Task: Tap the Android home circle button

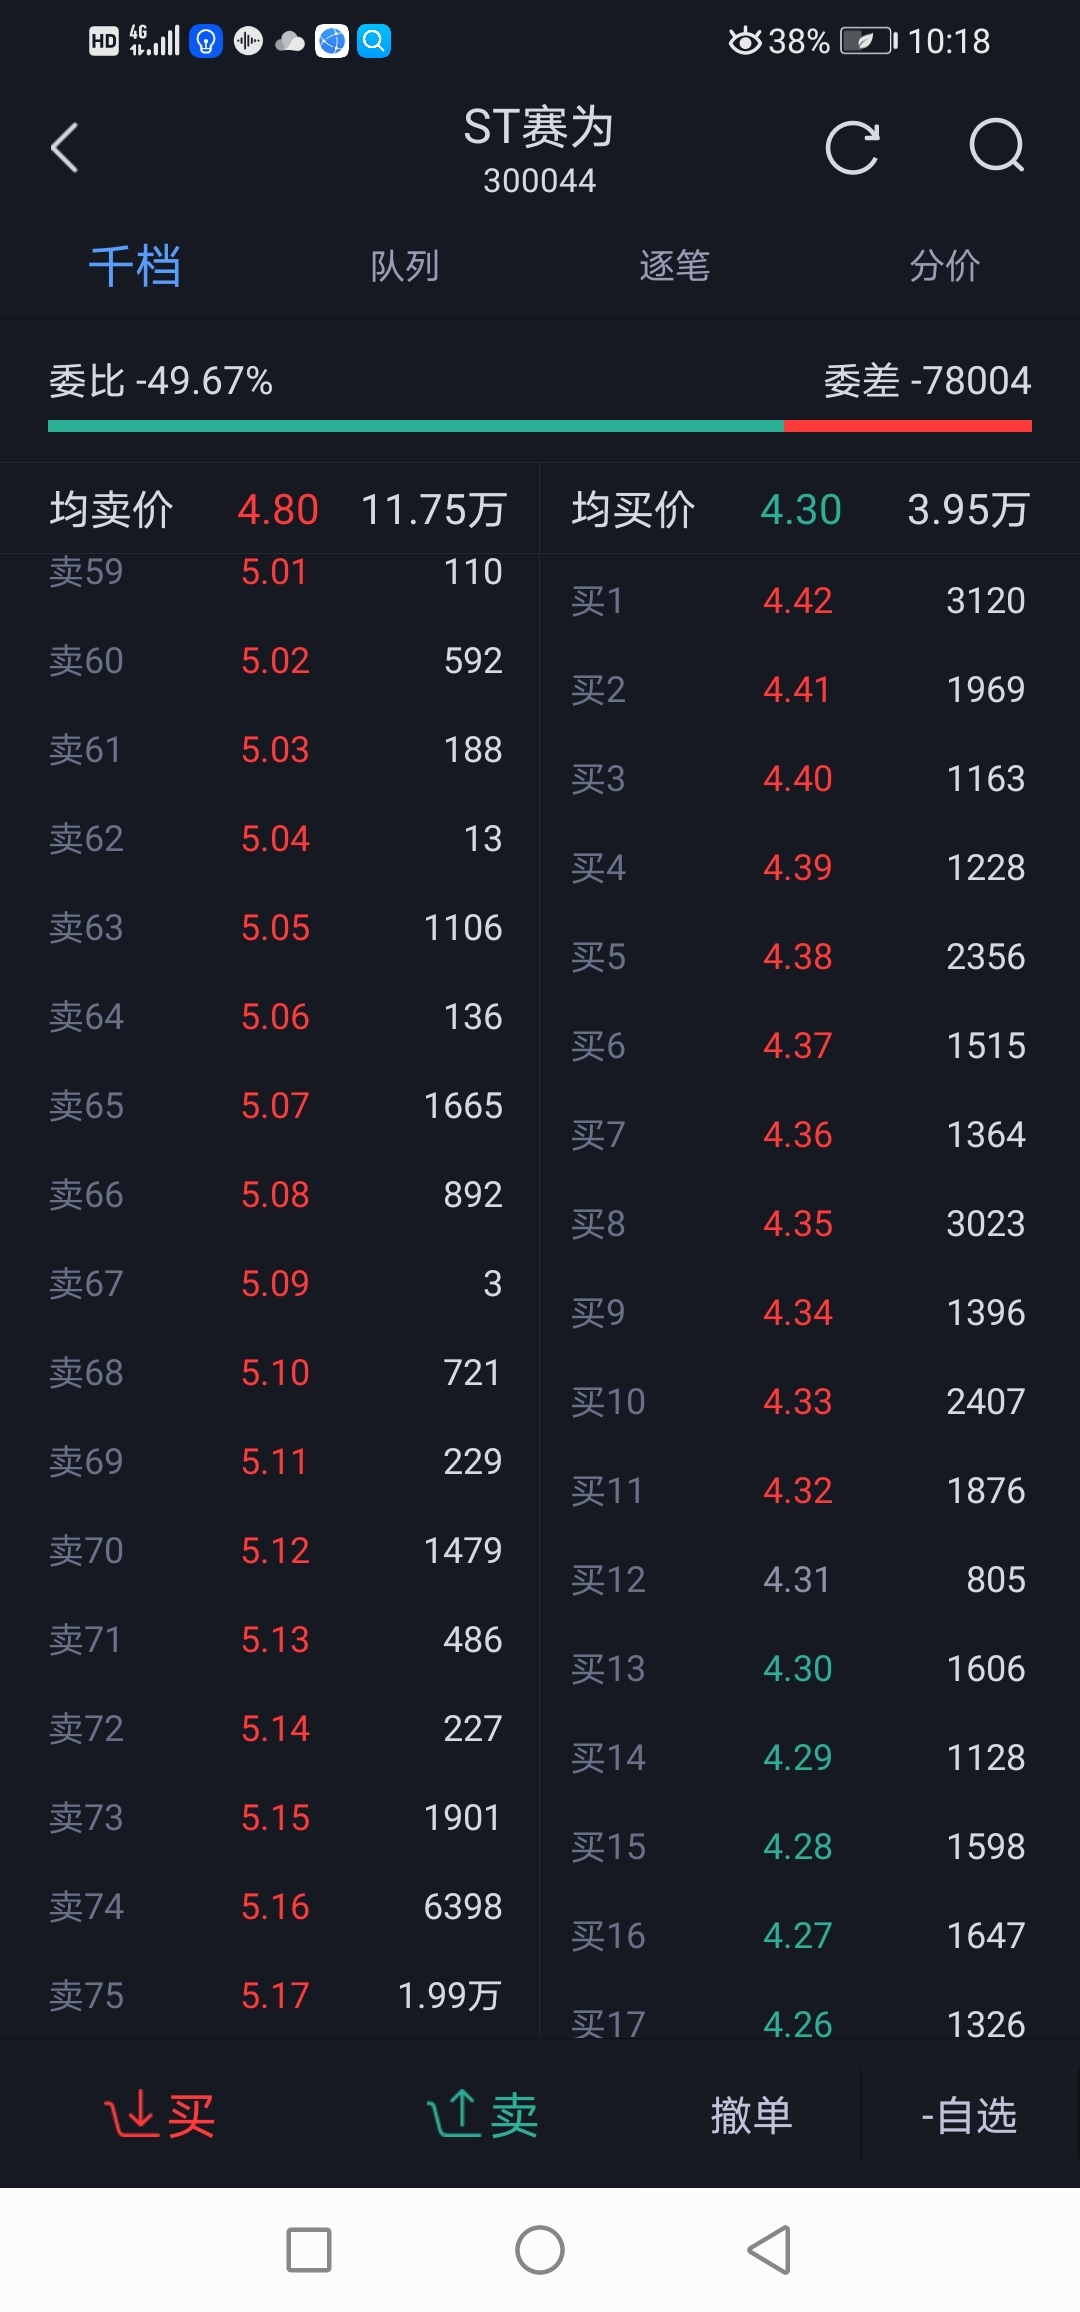Action: (x=540, y=2250)
